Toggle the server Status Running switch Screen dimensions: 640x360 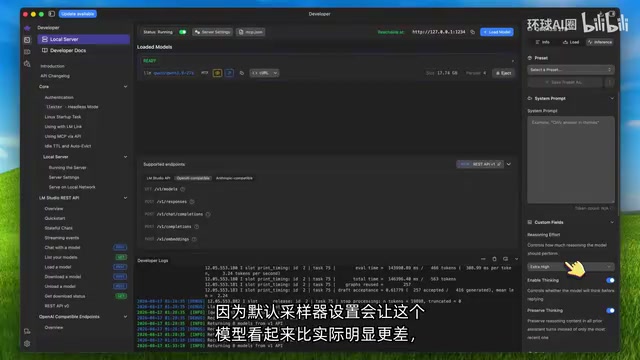point(182,32)
